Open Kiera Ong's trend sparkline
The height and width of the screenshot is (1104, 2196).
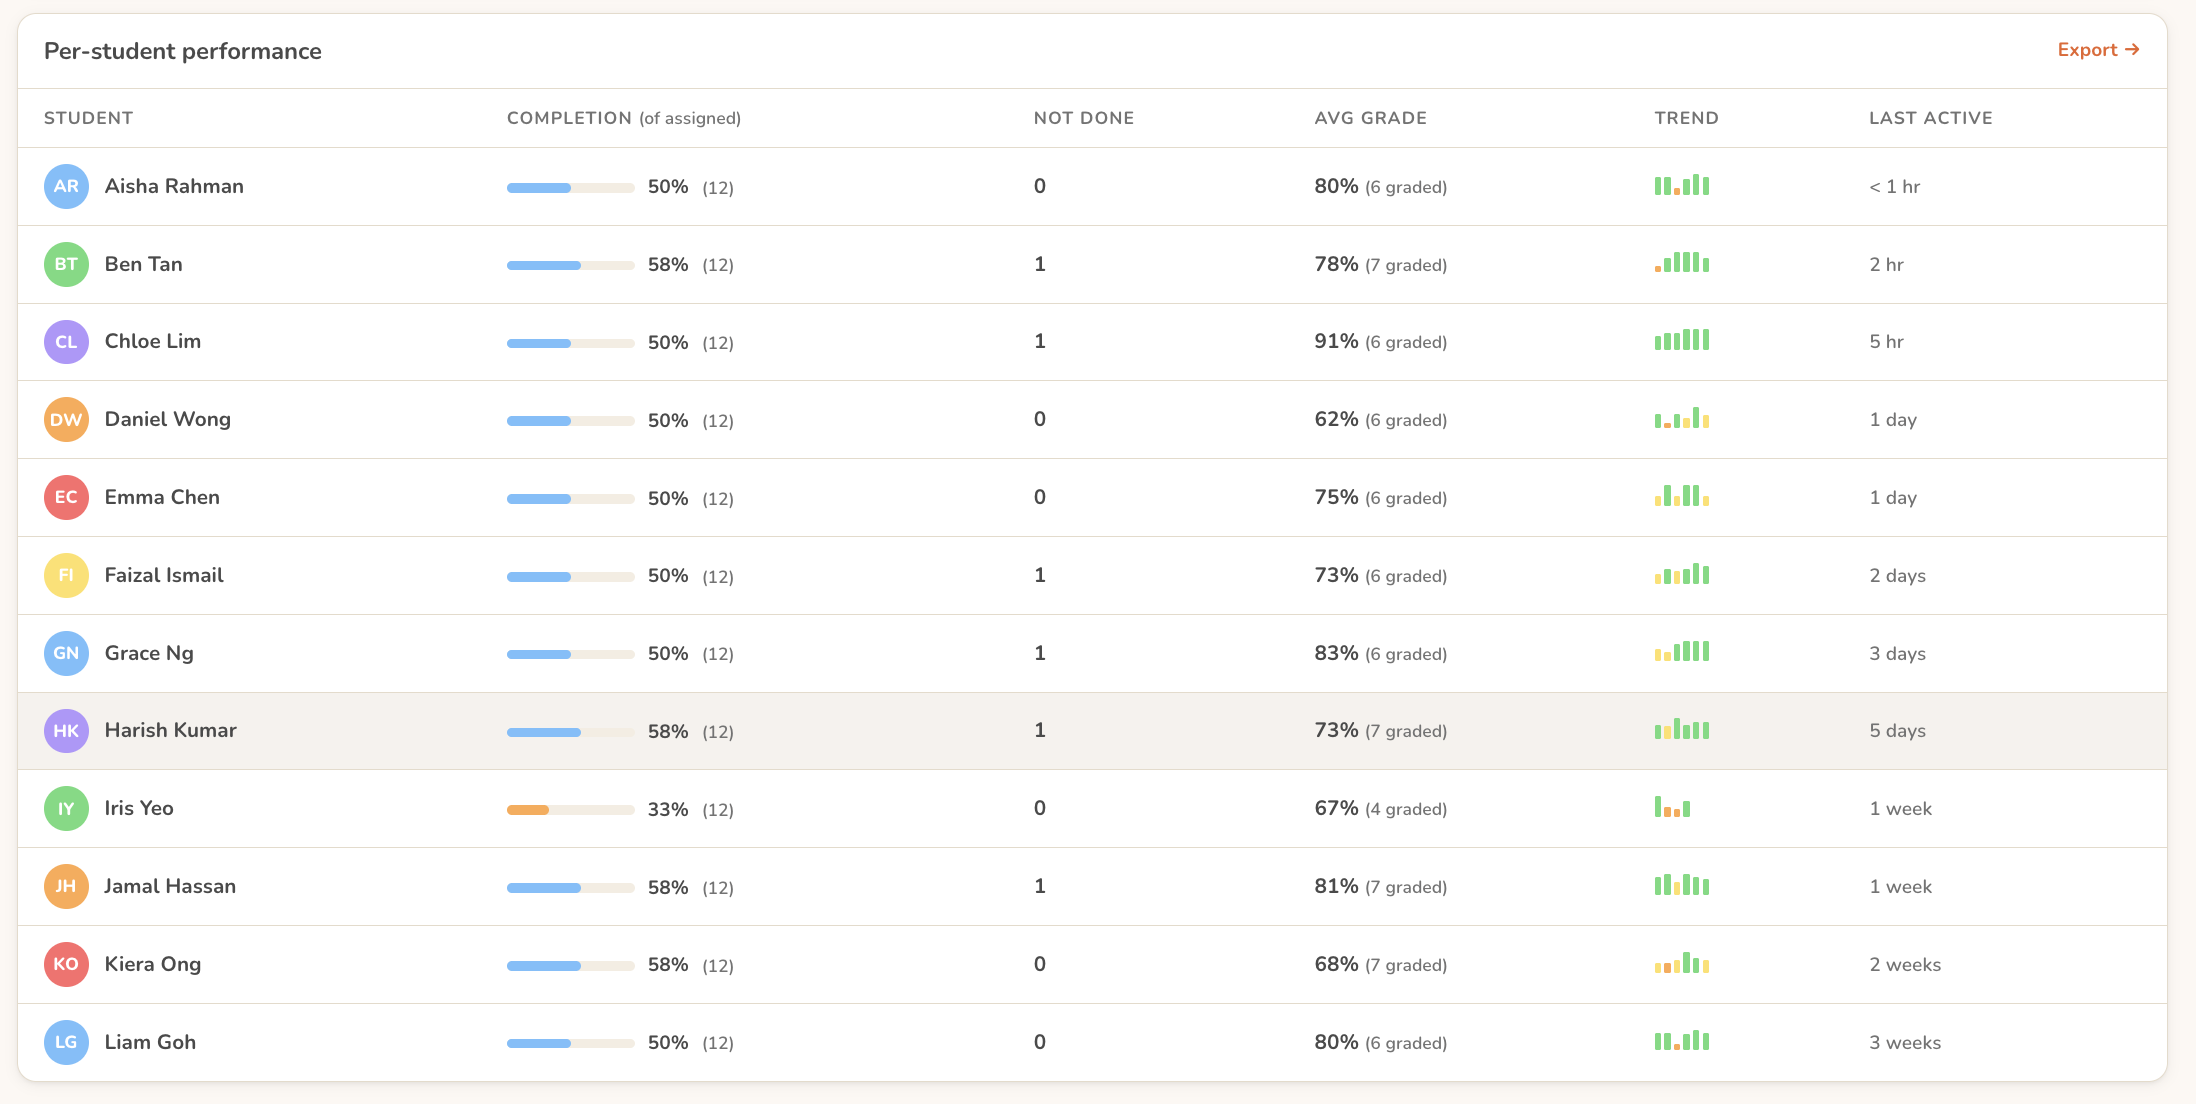(1682, 963)
